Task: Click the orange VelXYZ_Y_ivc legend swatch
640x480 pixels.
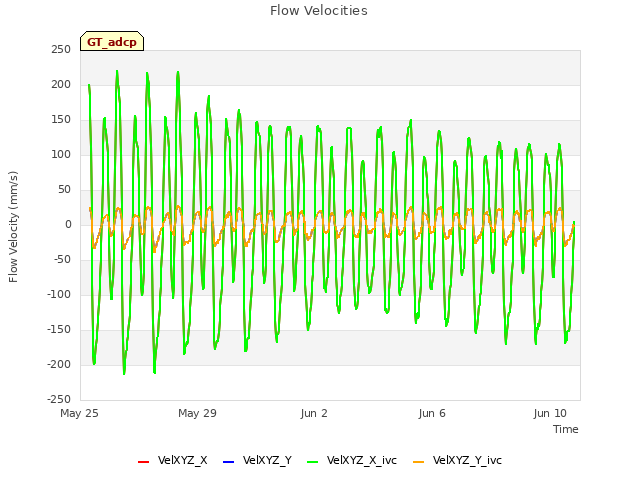Action: coord(418,462)
